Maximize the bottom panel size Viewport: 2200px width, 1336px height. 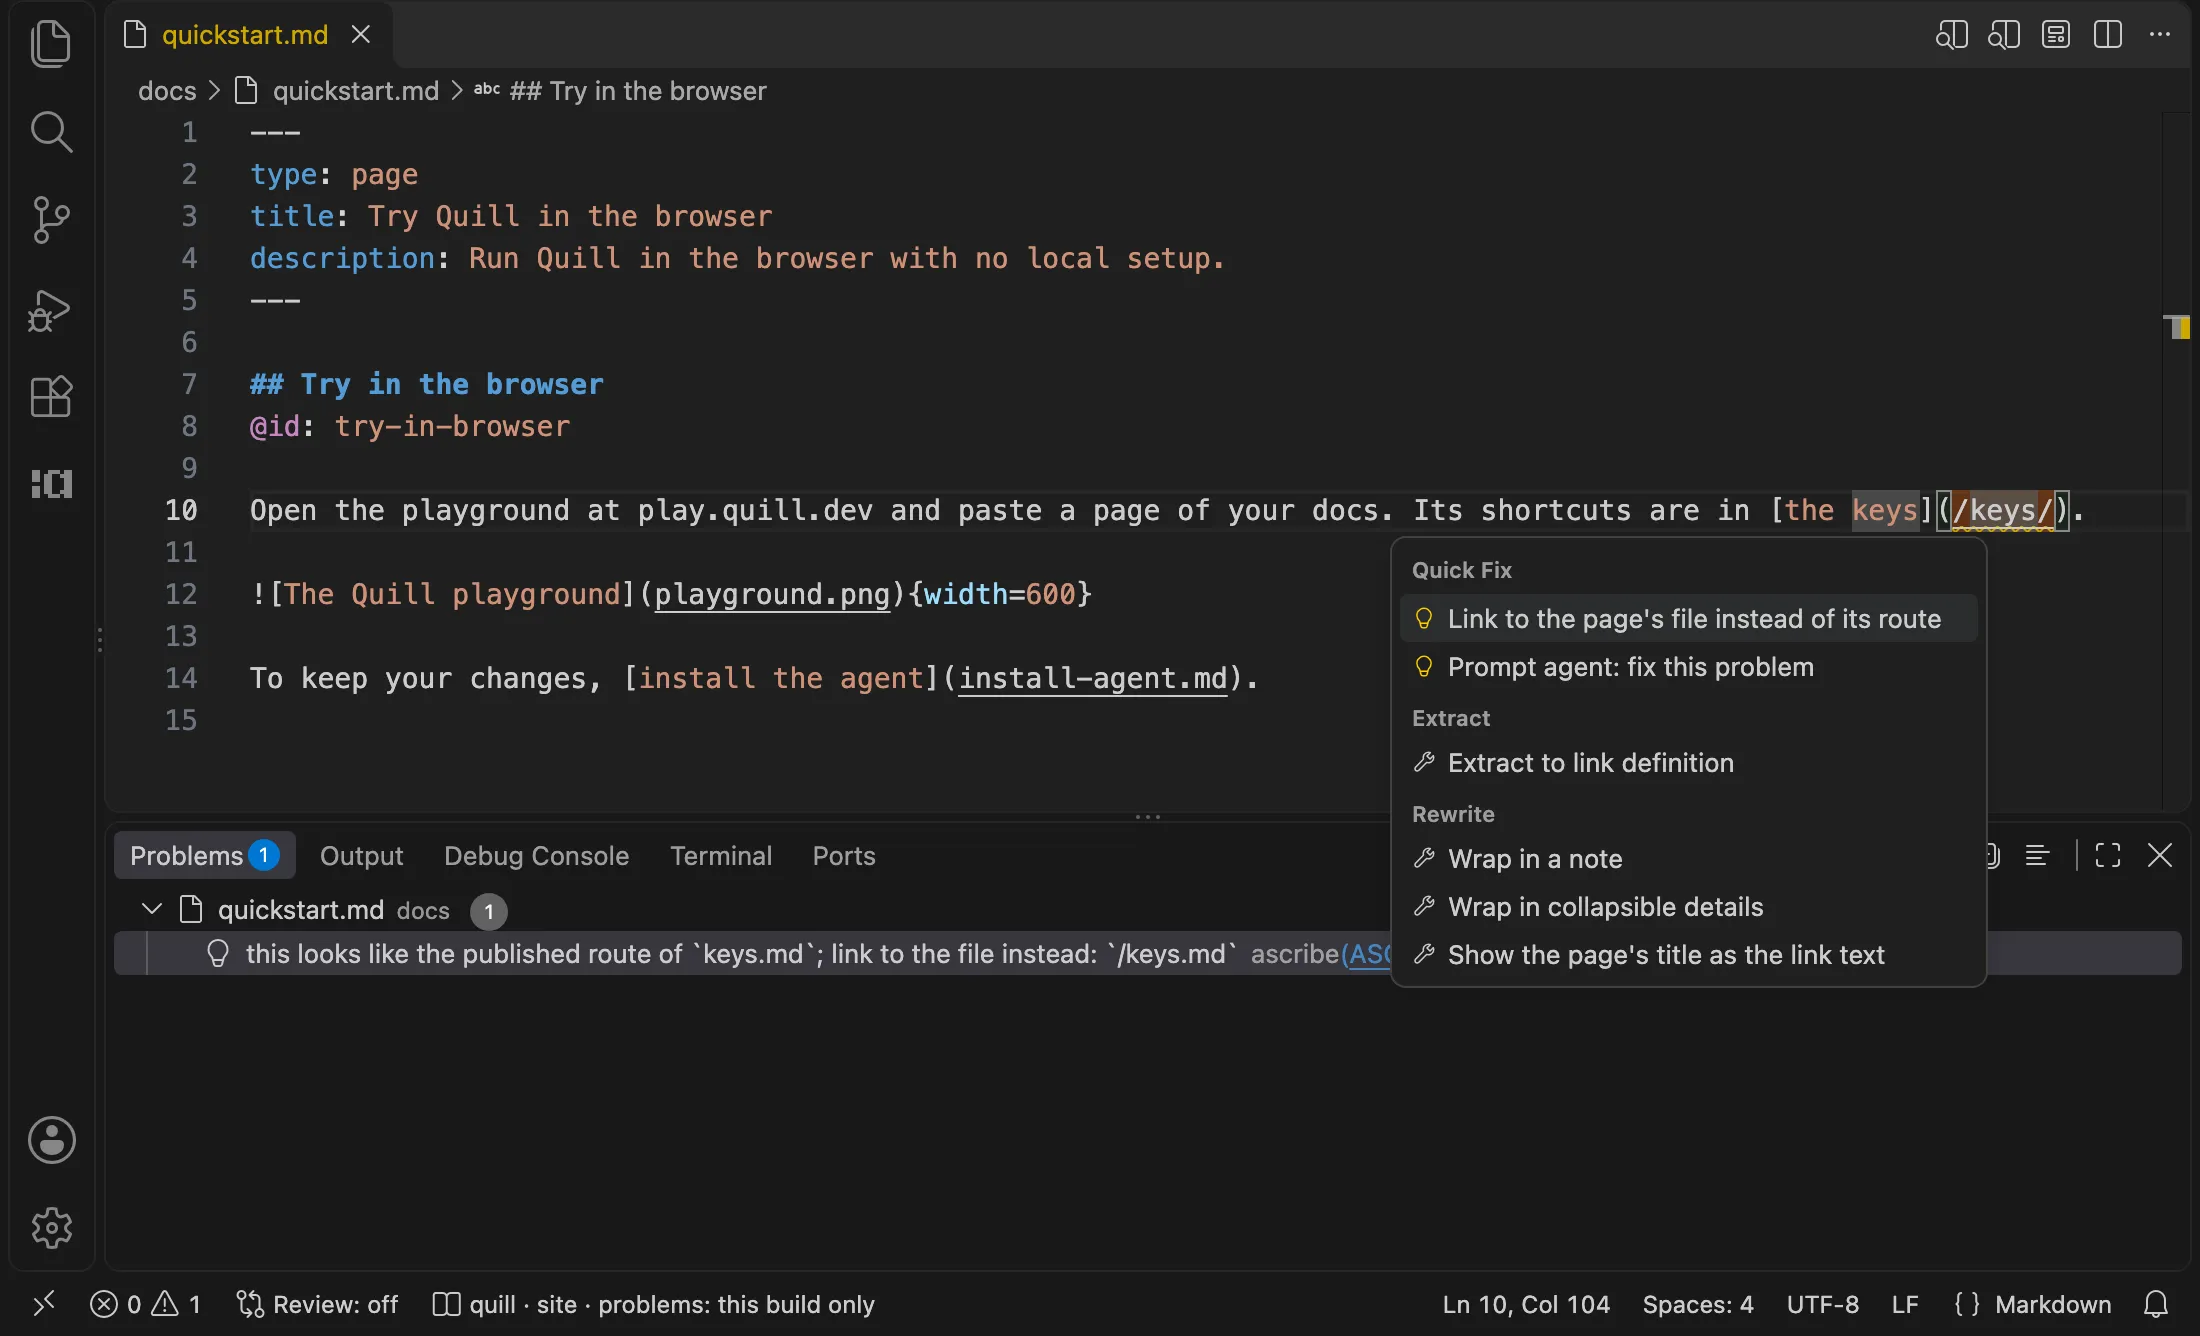(2108, 856)
